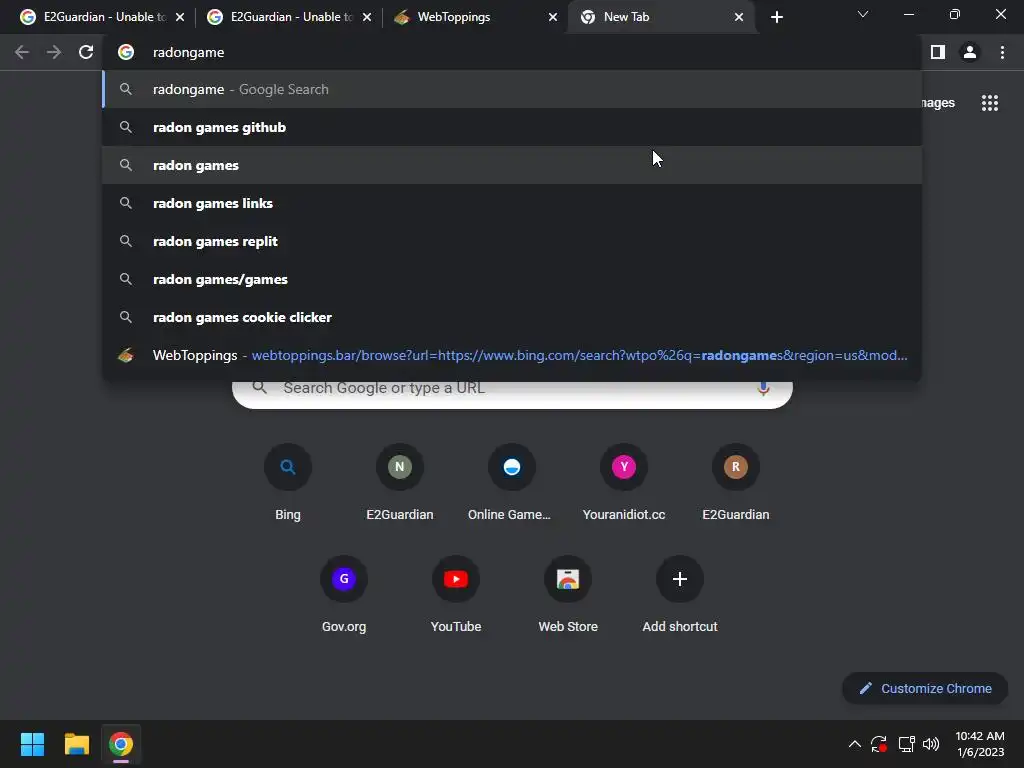This screenshot has height=768, width=1024.
Task: Go forward to next page
Action: 54,52
